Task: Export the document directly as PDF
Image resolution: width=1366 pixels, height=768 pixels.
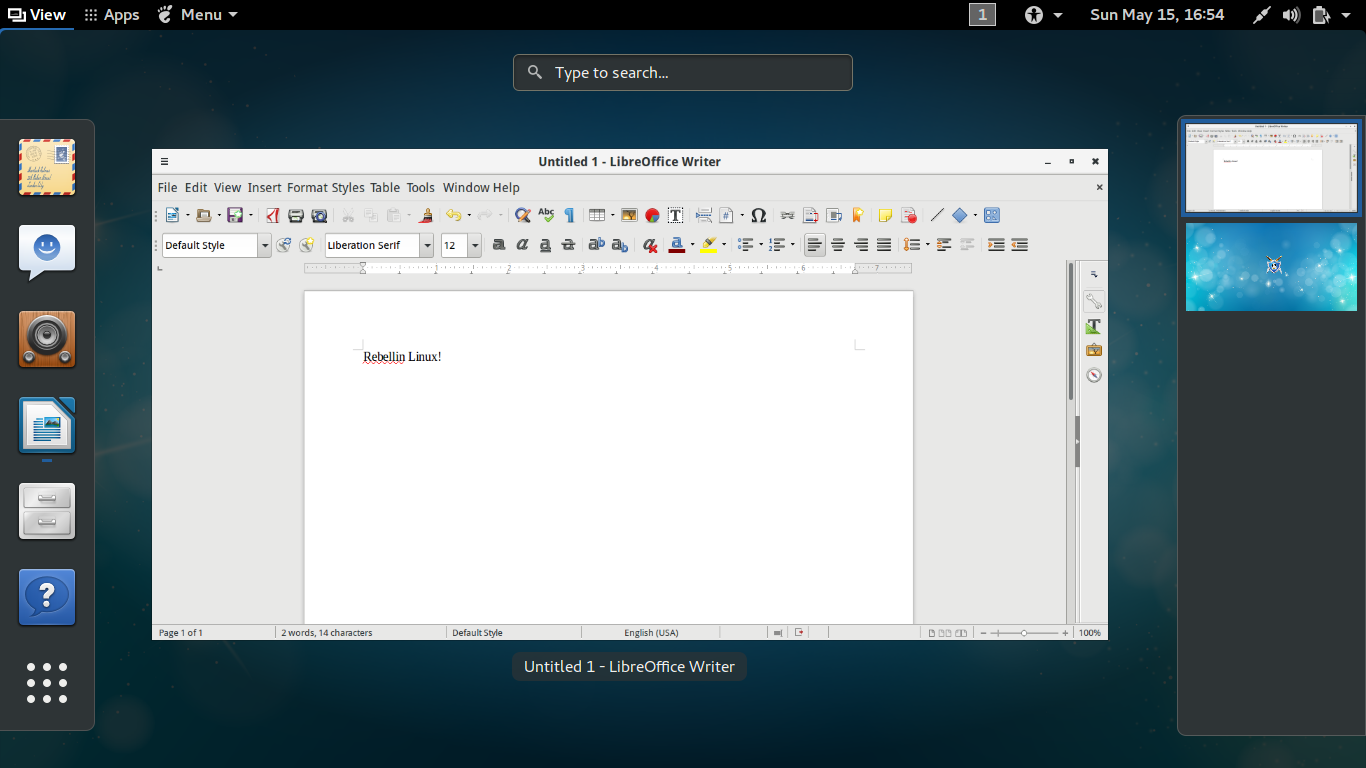Action: click(272, 215)
